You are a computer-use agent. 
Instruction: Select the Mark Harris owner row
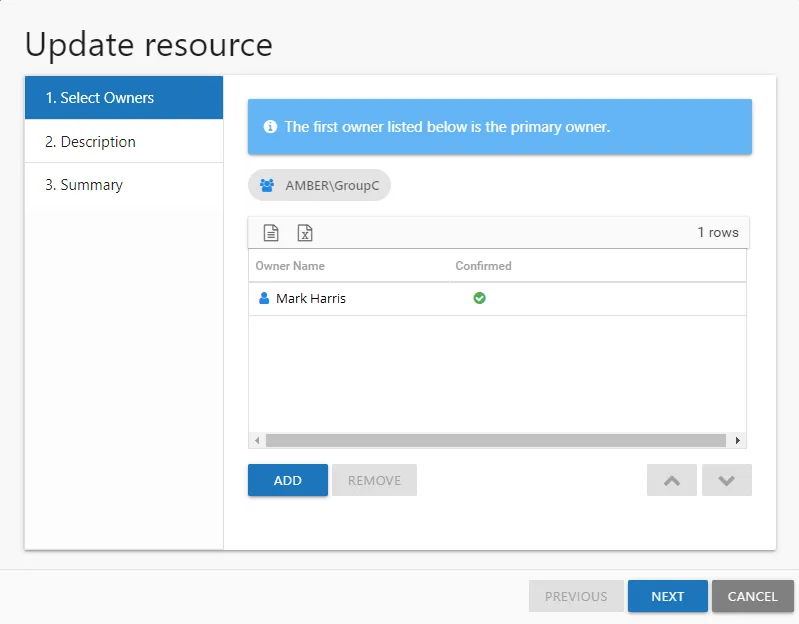coord(497,299)
